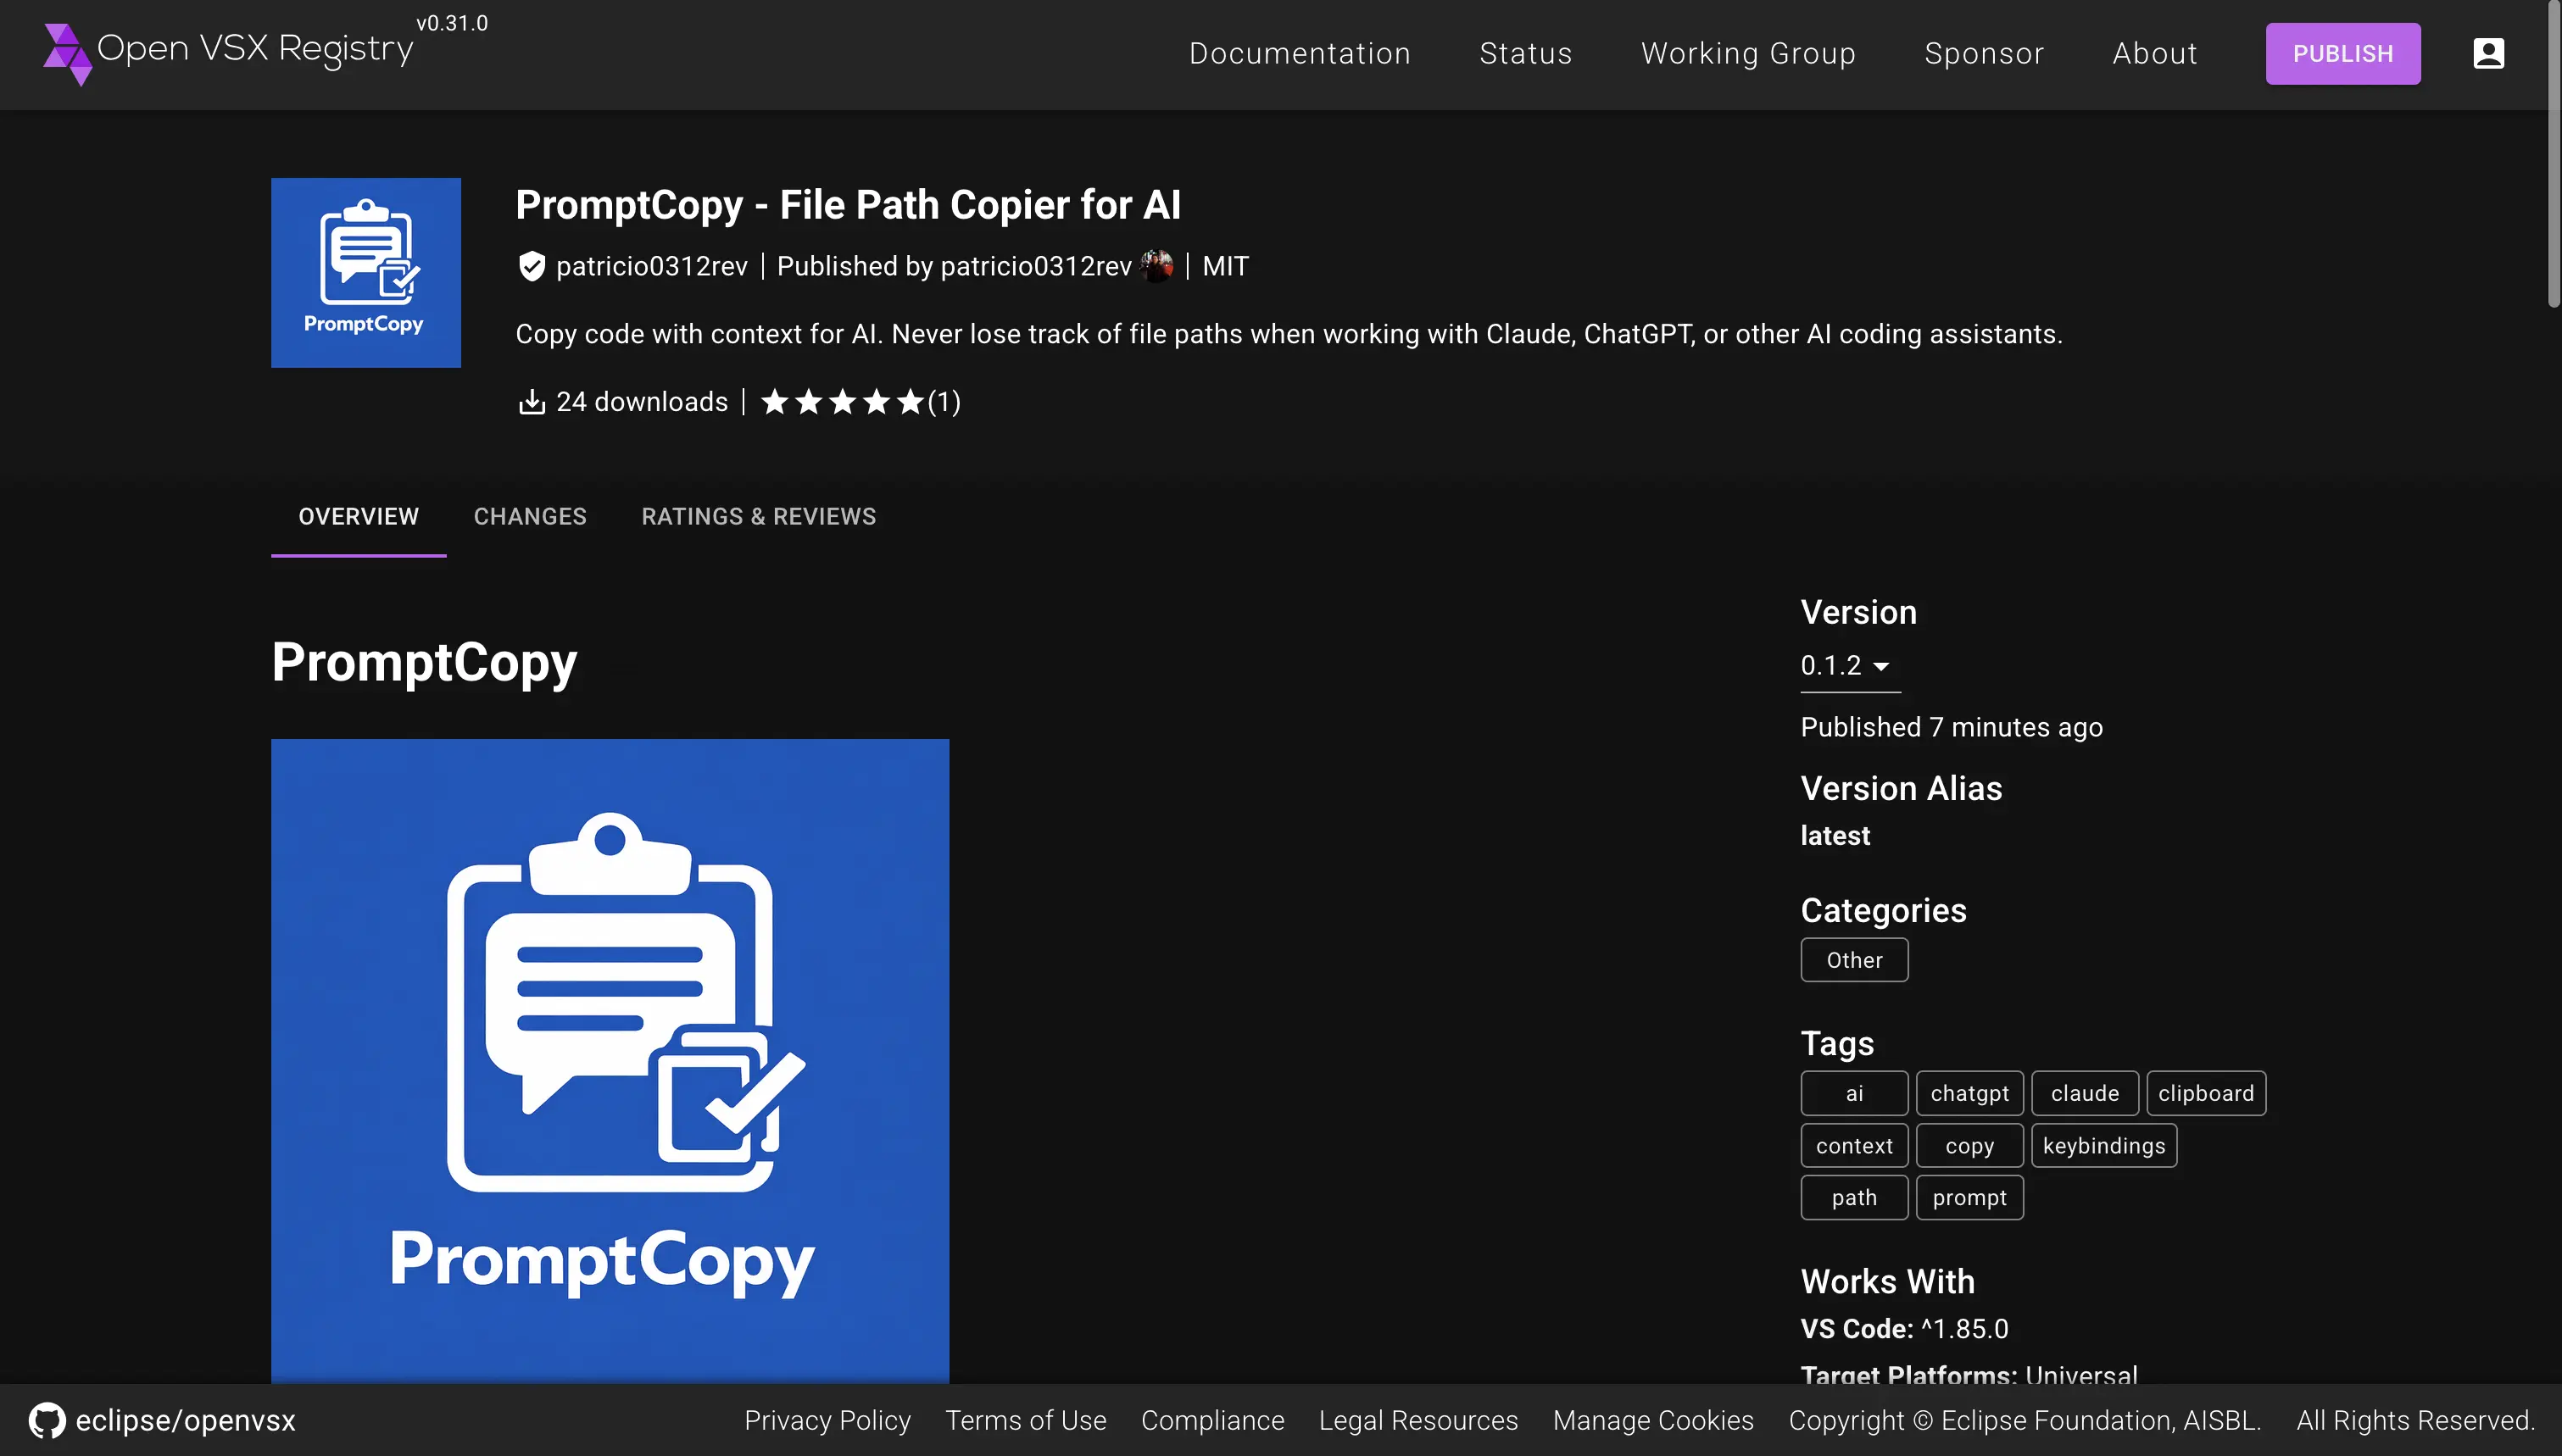
Task: Click the five-star rating icons
Action: click(x=842, y=402)
